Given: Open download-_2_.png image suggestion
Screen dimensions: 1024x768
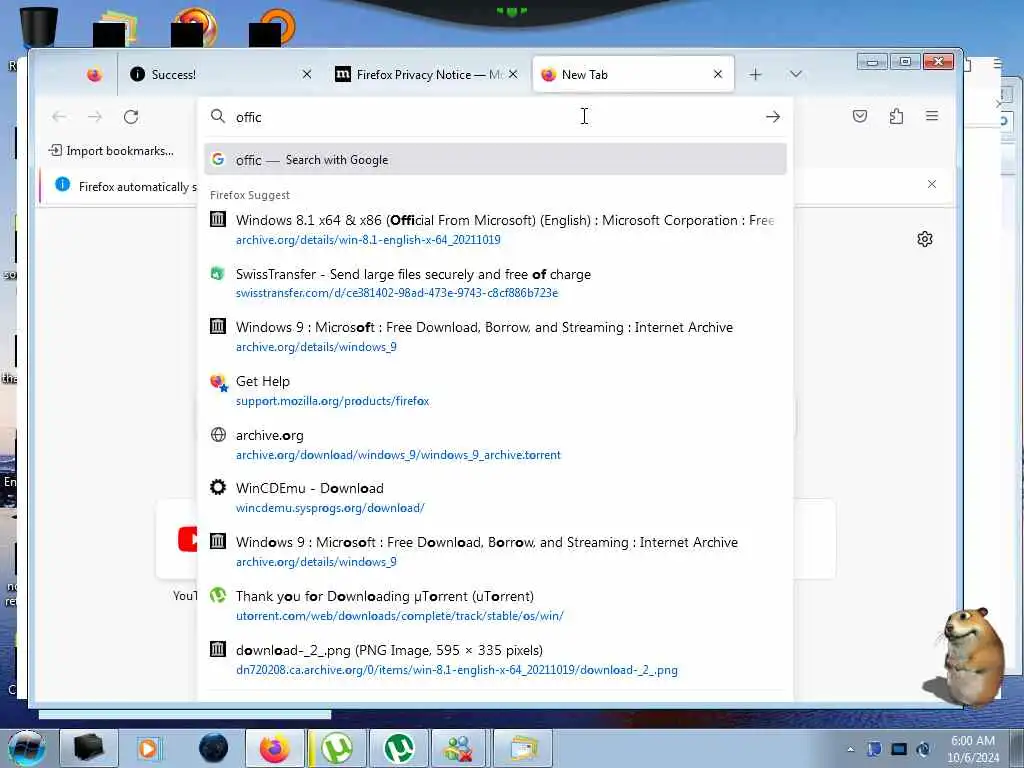Looking at the screenshot, I should coord(495,660).
